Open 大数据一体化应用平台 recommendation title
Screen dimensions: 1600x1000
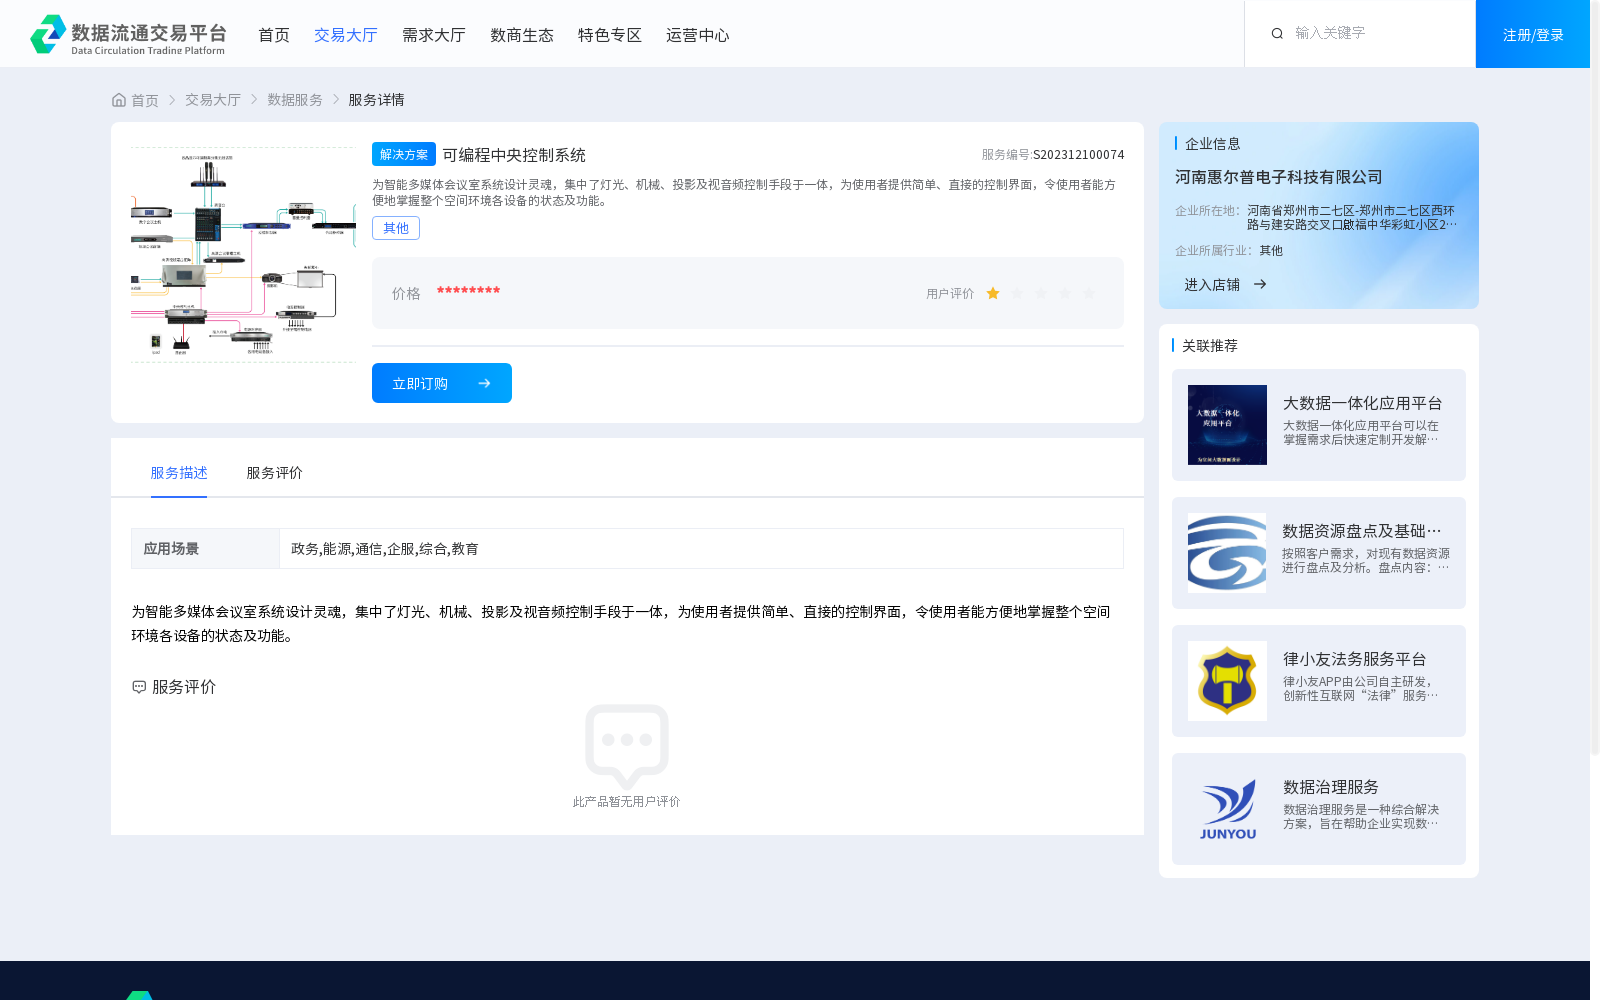coord(1362,403)
